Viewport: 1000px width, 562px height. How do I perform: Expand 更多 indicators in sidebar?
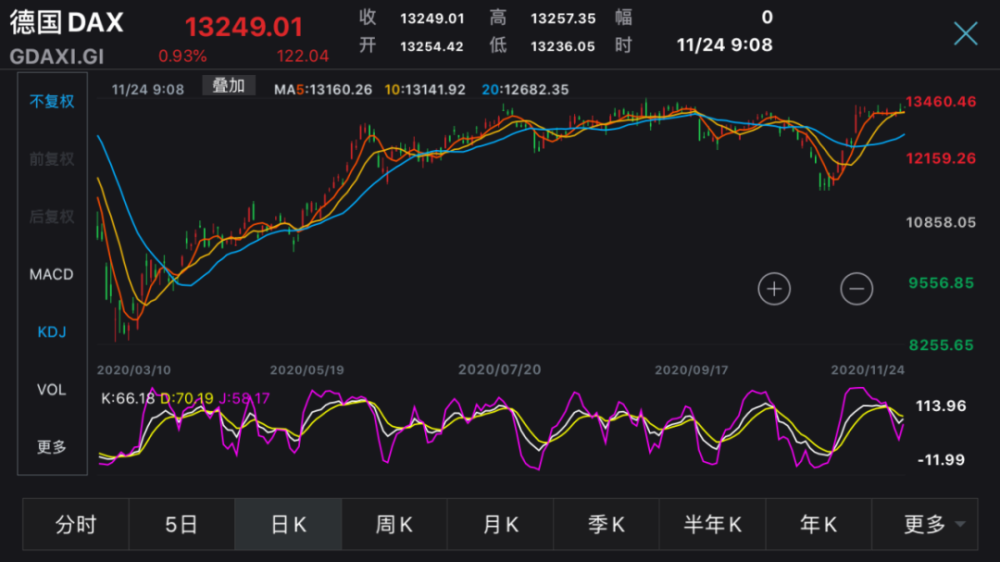[x=52, y=447]
